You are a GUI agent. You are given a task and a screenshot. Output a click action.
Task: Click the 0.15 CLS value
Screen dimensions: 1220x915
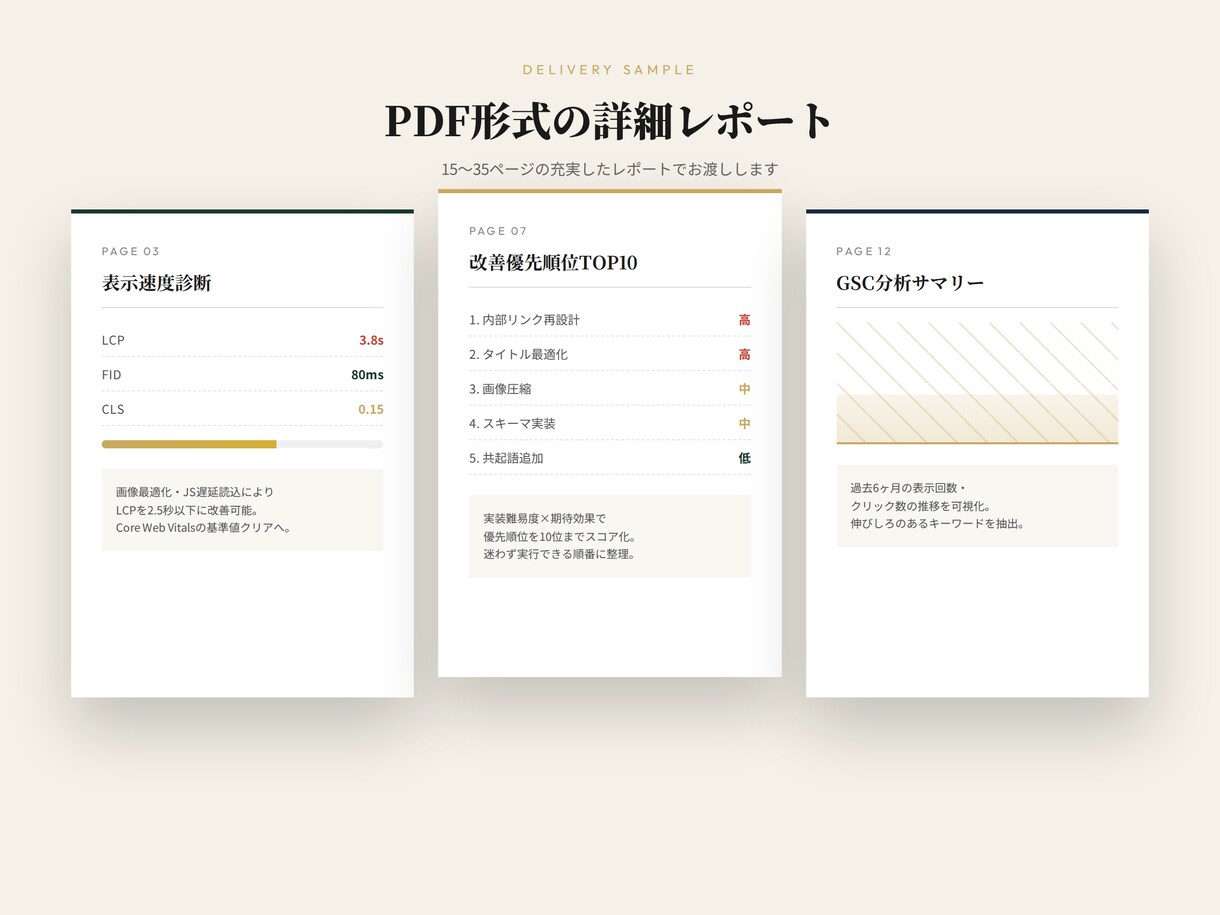click(370, 409)
